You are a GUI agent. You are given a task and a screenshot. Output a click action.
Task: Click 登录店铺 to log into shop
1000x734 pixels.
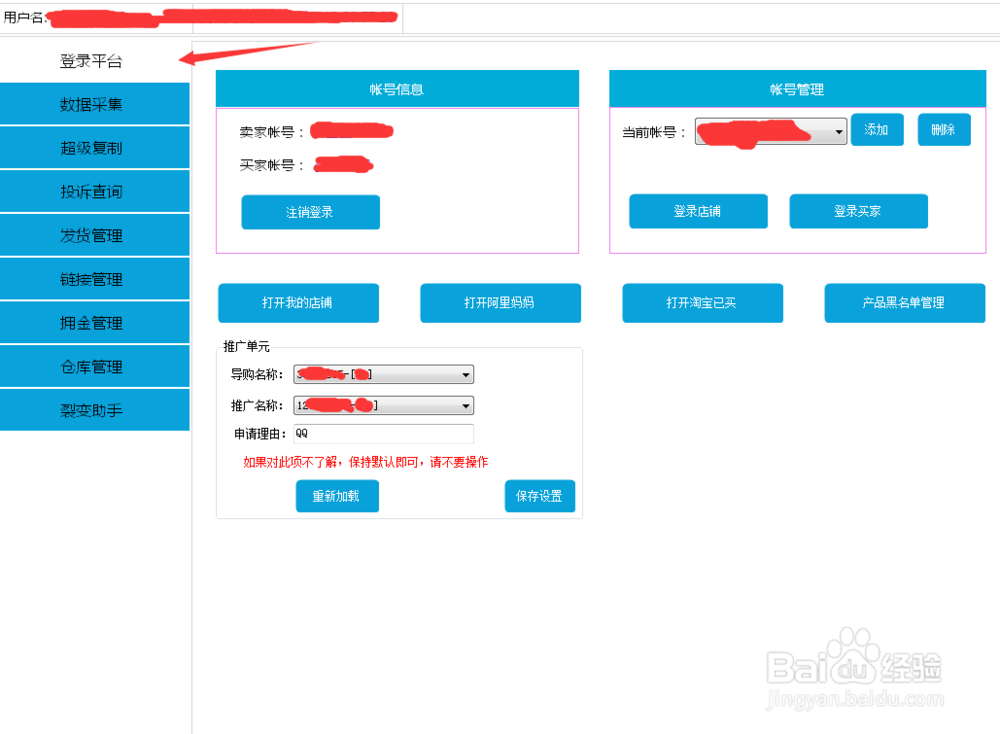697,211
